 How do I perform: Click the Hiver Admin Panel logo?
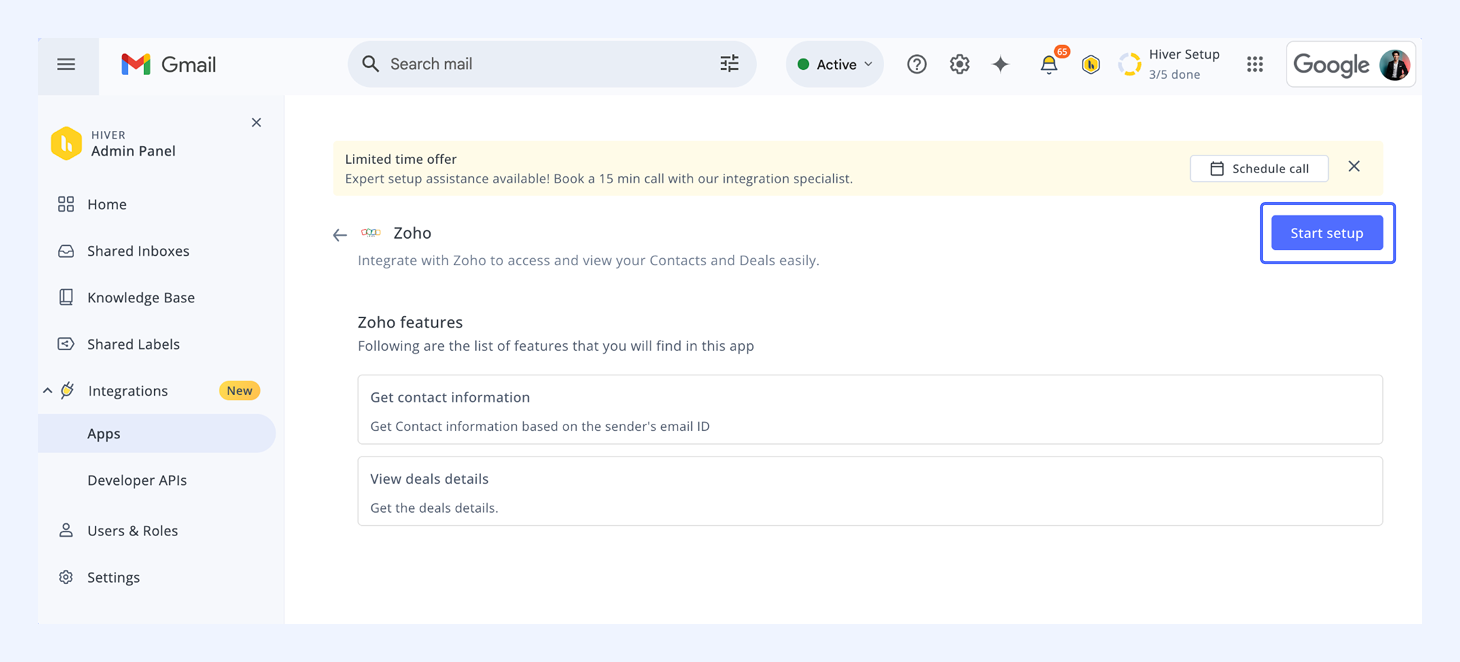coord(66,143)
